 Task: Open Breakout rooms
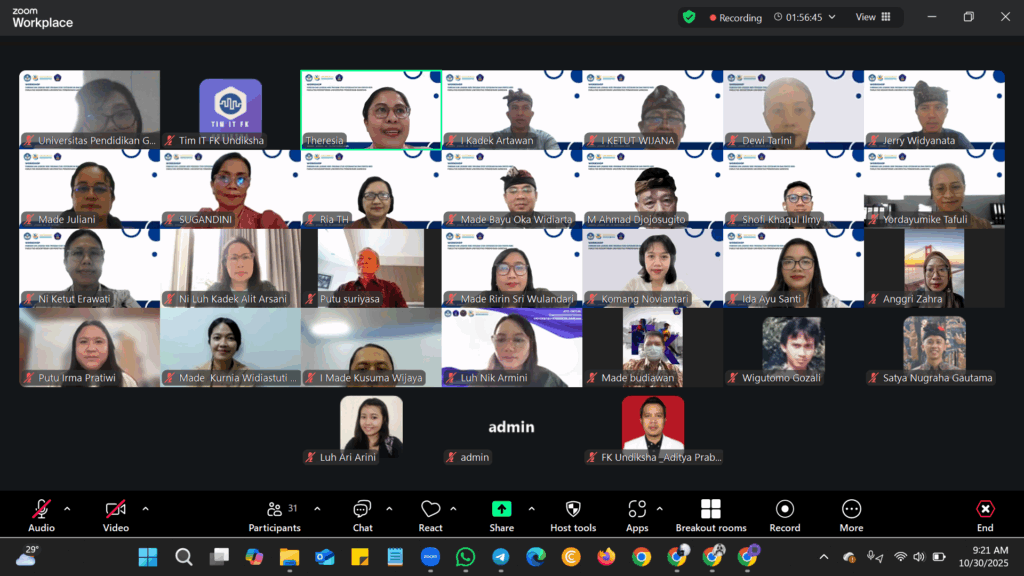pyautogui.click(x=710, y=515)
